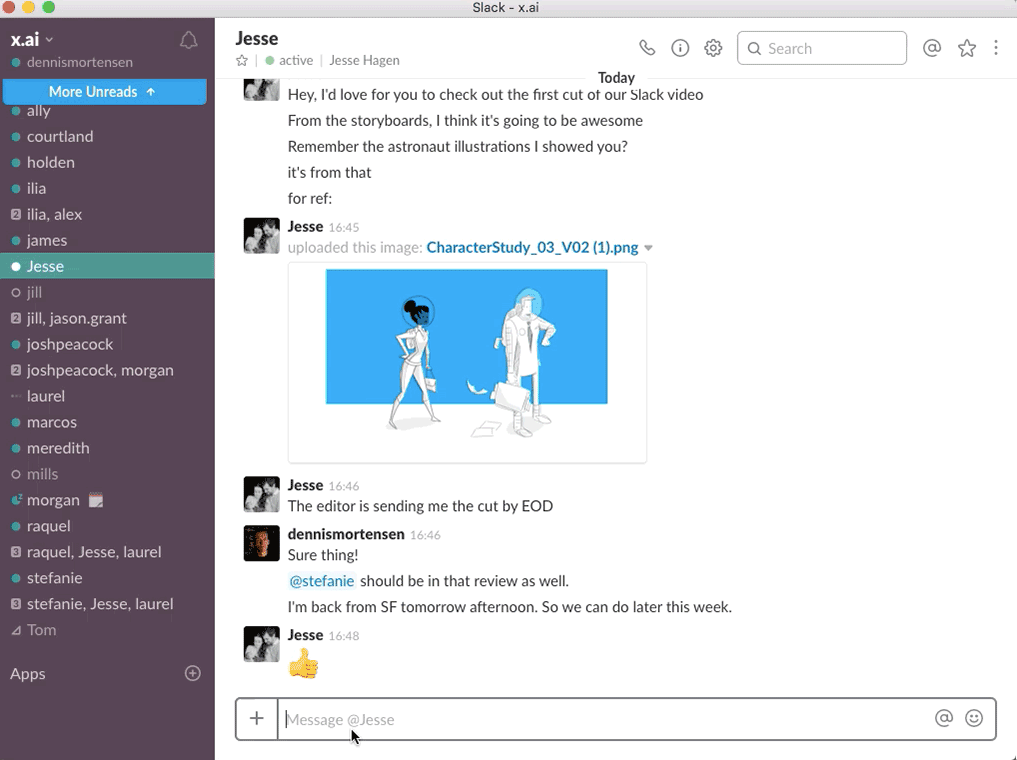Viewport: 1017px width, 760px height.
Task: Switch to joshpeacock direct message
Action: pos(107,344)
